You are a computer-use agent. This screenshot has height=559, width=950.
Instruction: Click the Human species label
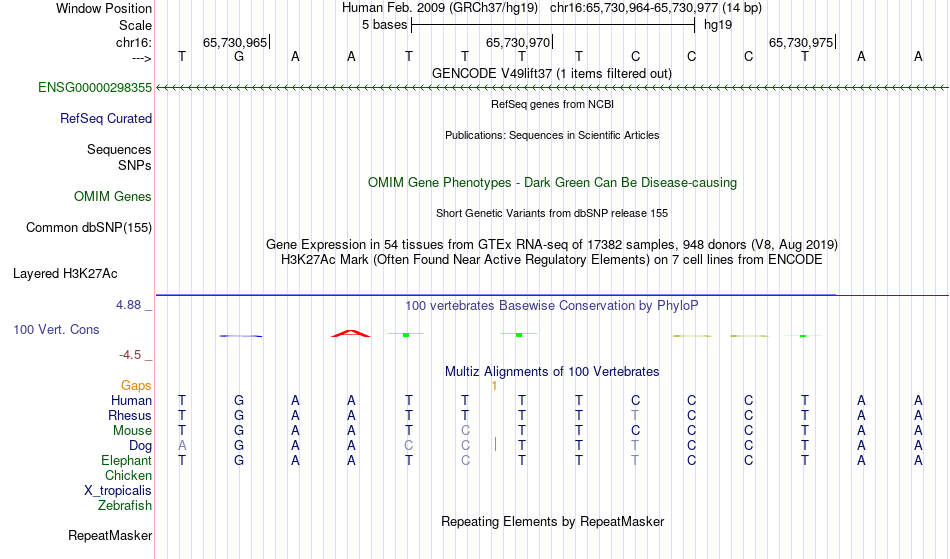point(131,400)
